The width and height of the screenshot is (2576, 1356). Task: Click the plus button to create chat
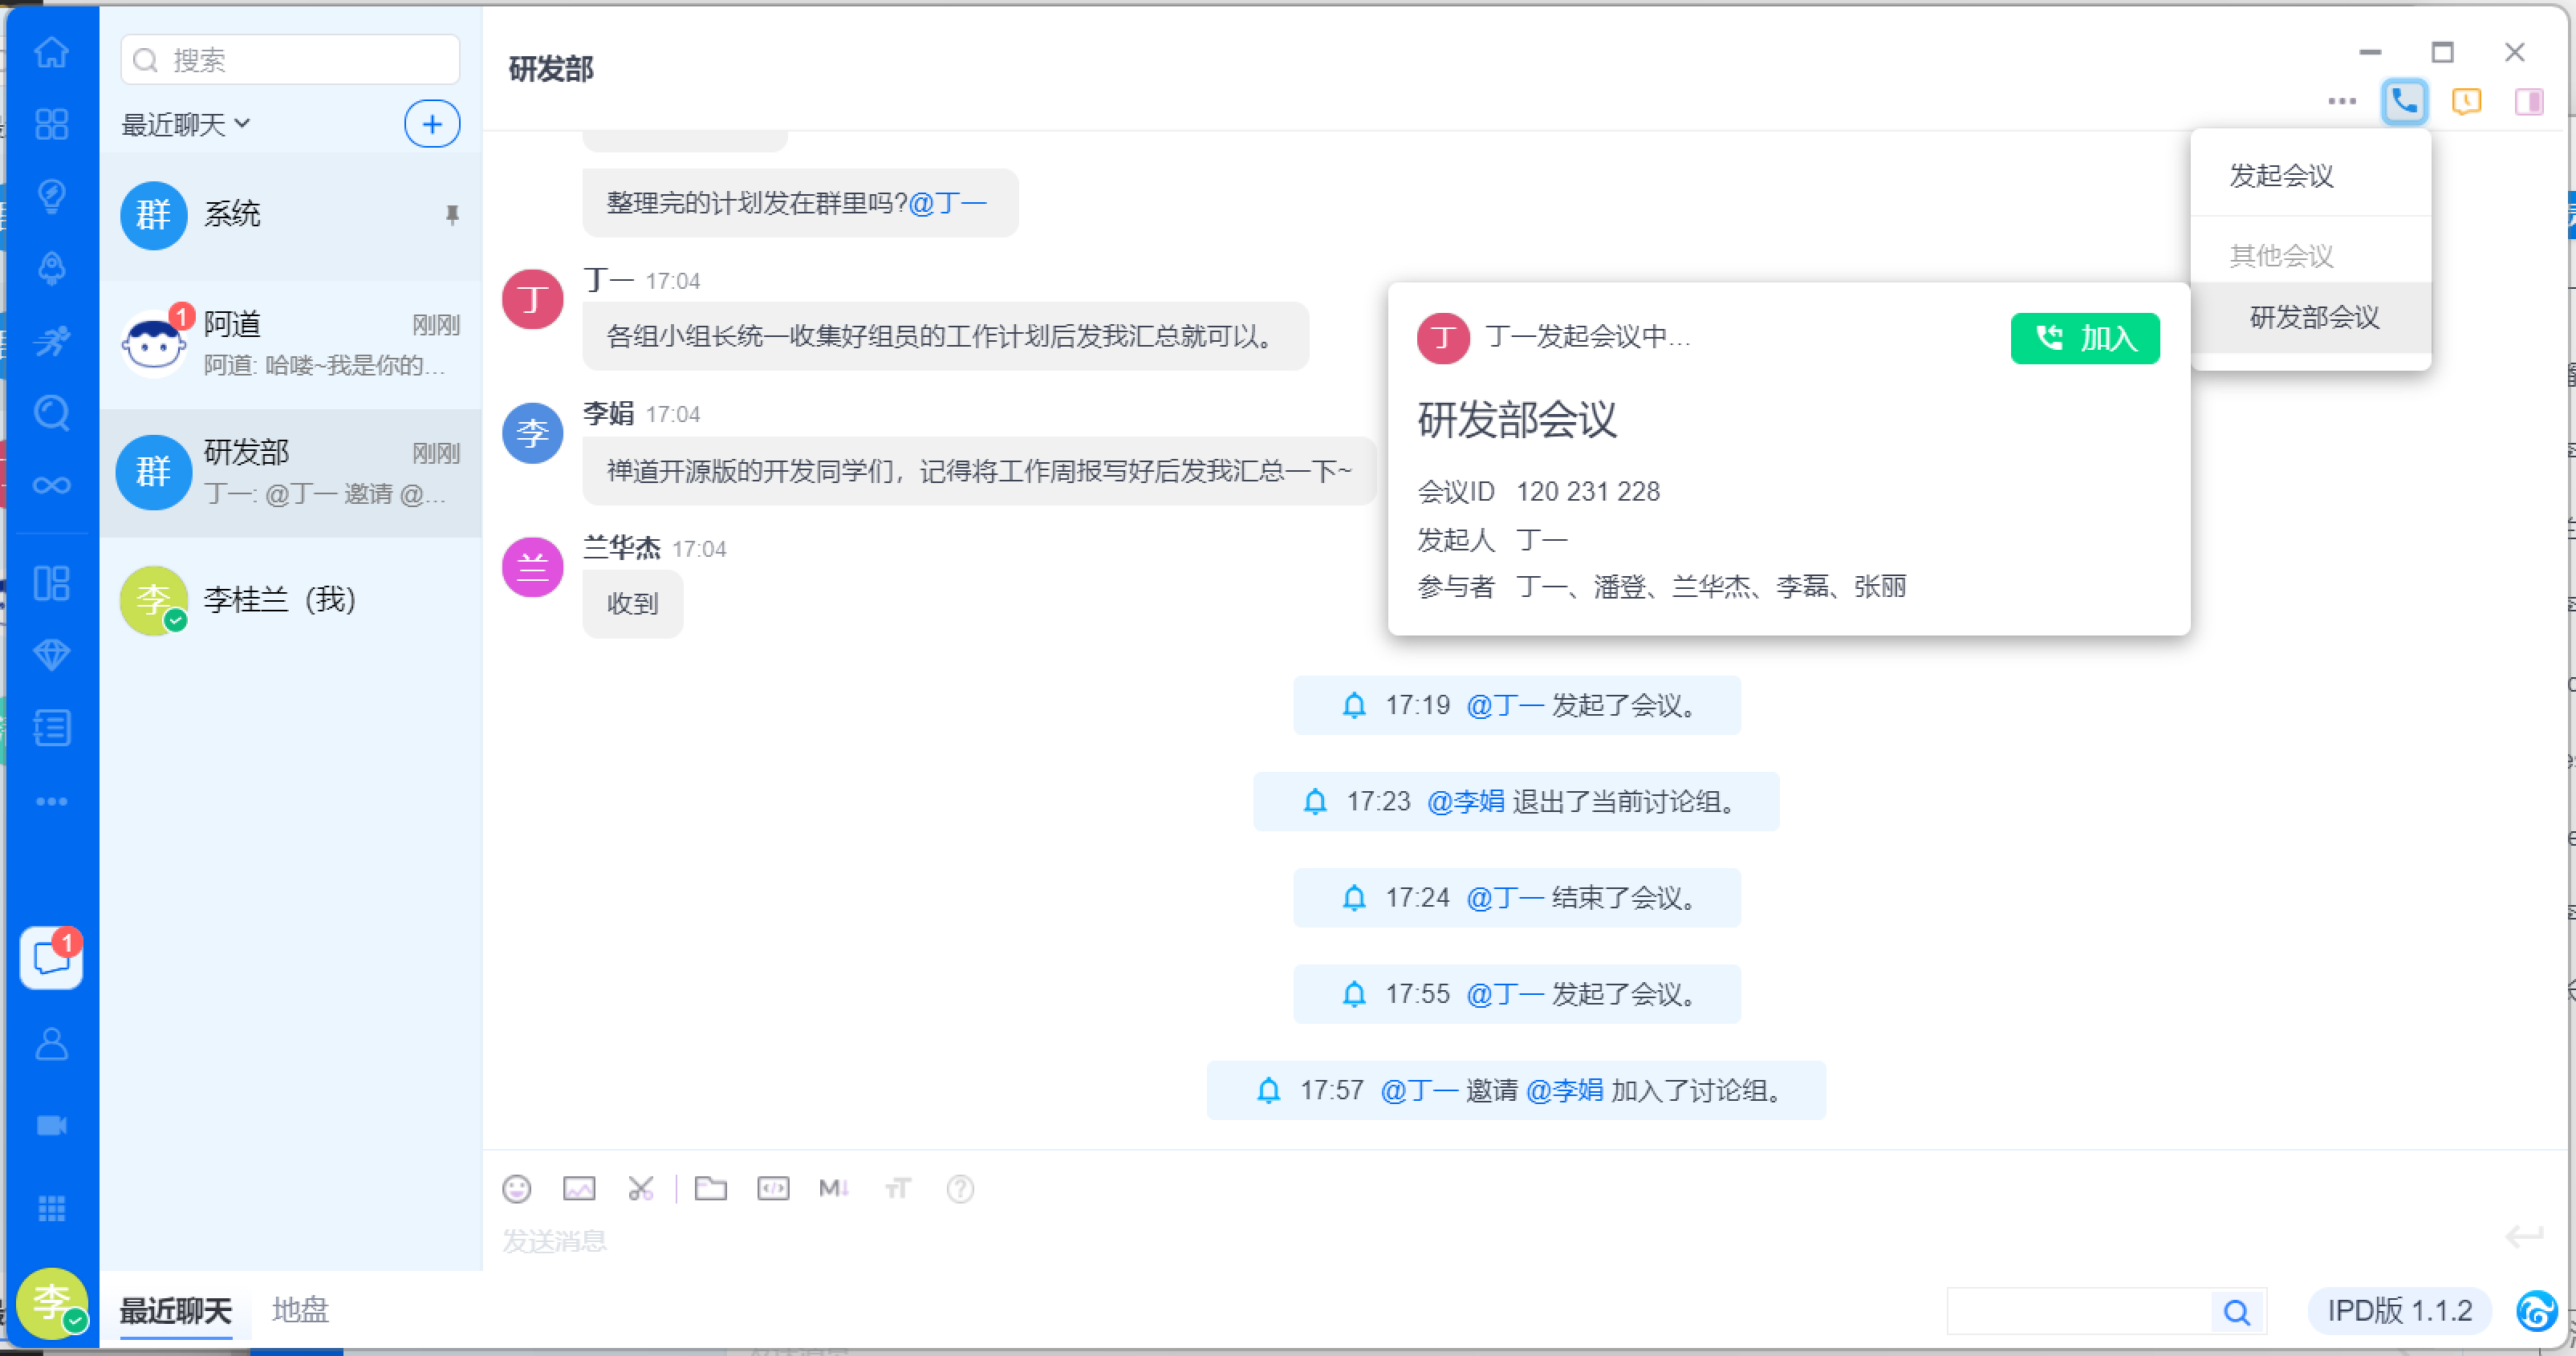[432, 124]
